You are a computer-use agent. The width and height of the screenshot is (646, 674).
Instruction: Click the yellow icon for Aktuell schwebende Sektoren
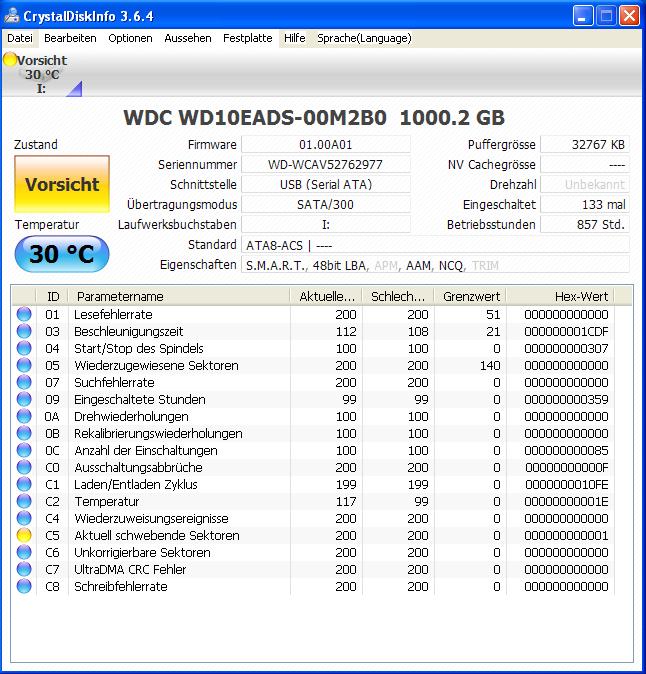pos(24,535)
